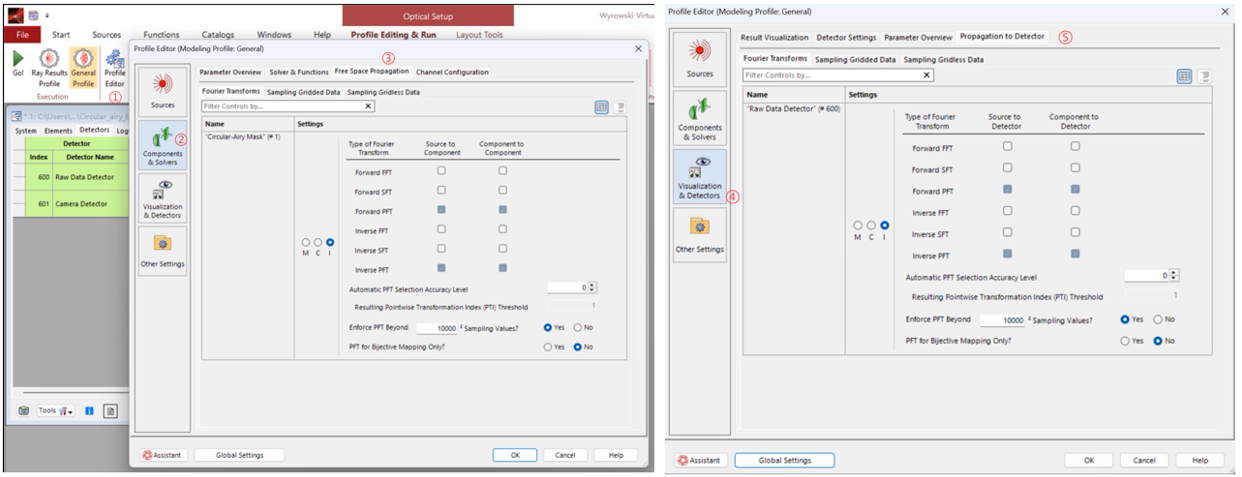The height and width of the screenshot is (477, 1242).
Task: Select the Ray Results Profile icon
Action: pos(49,63)
